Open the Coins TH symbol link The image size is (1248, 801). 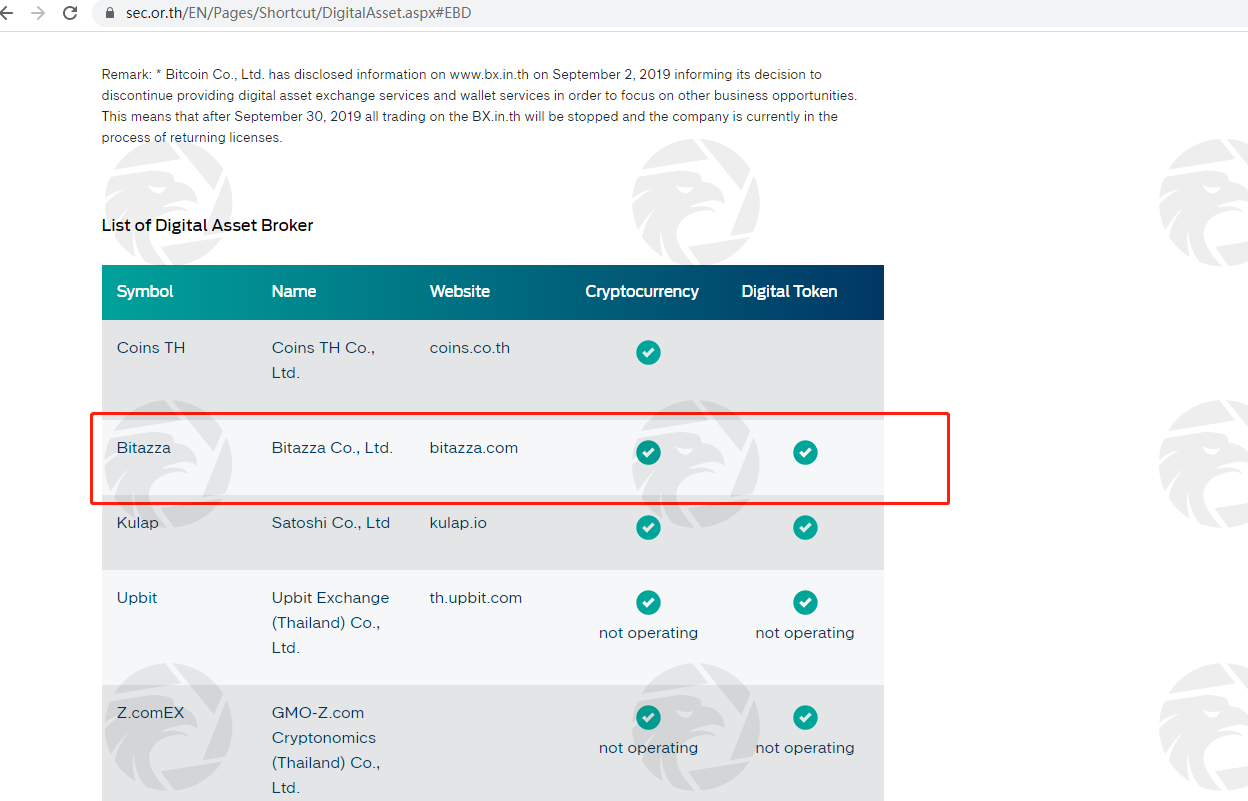(x=151, y=348)
